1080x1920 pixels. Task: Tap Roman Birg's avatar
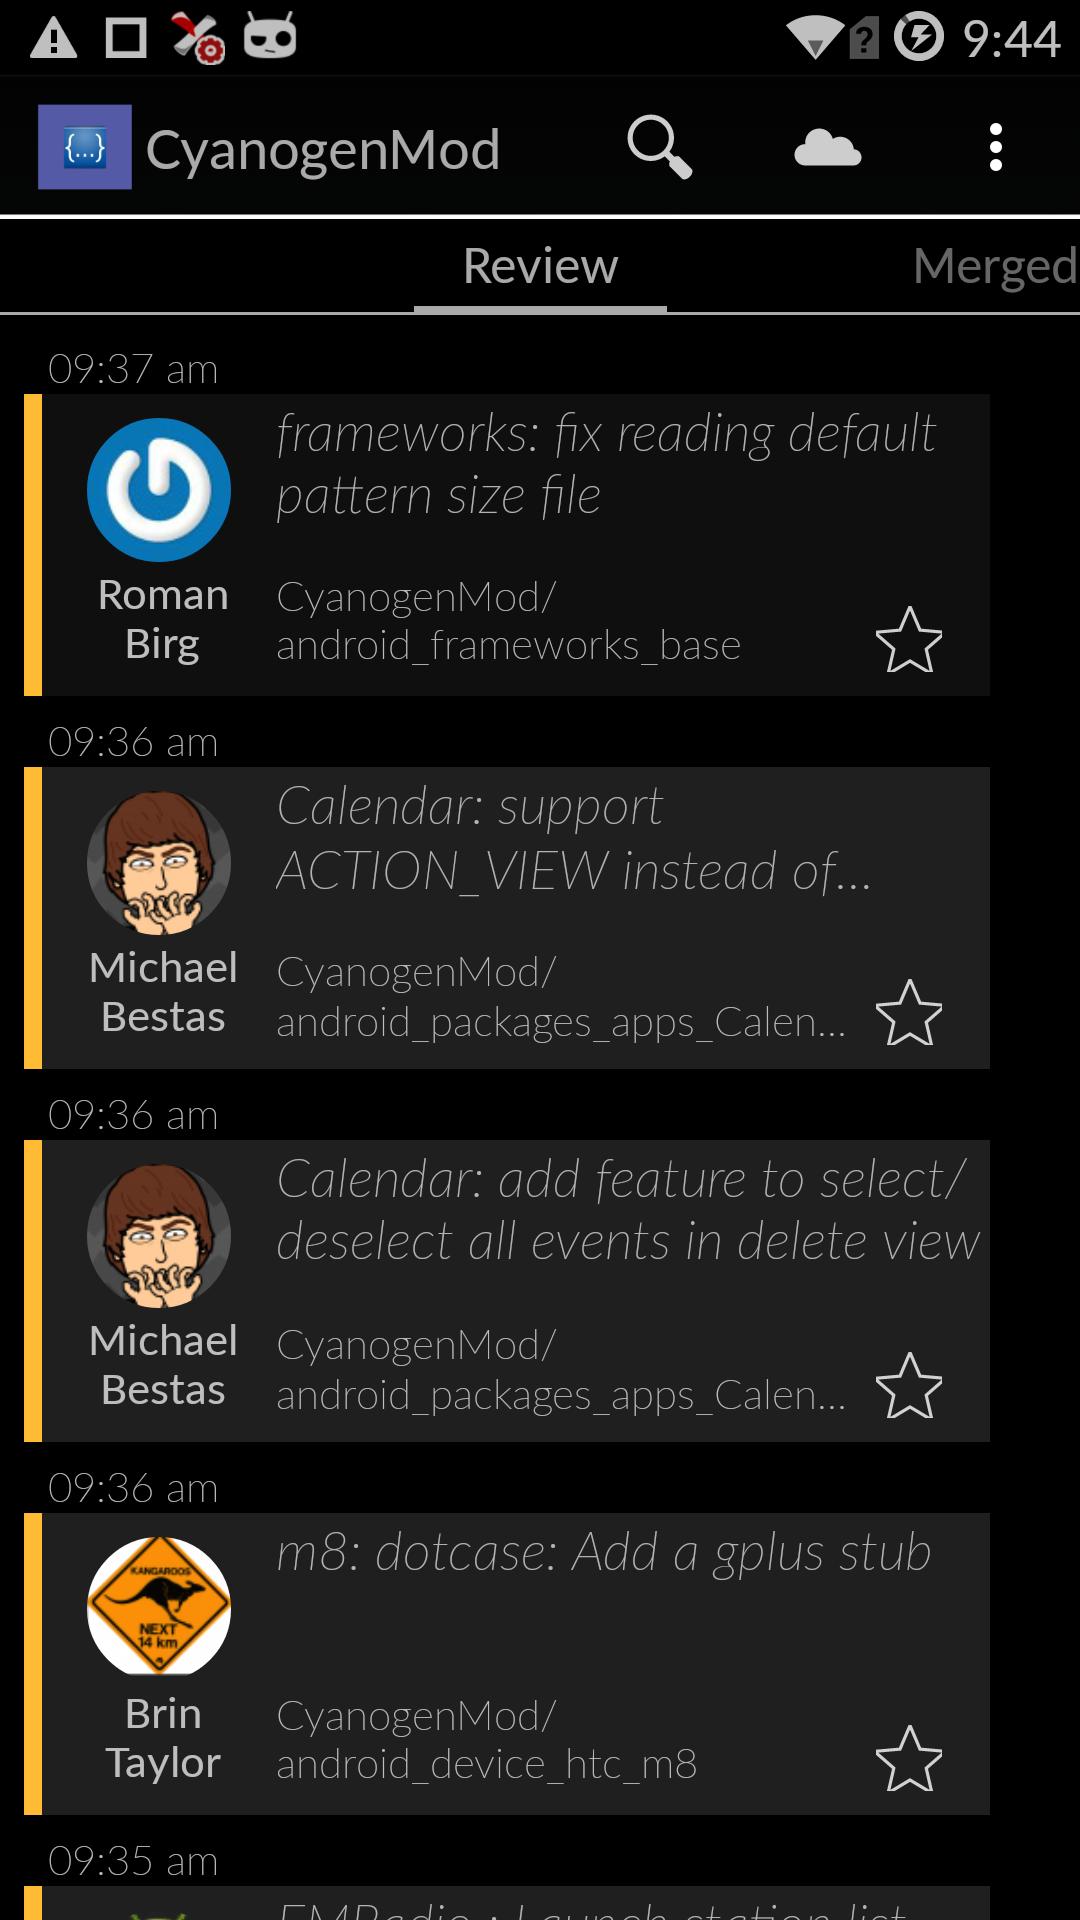coord(159,490)
